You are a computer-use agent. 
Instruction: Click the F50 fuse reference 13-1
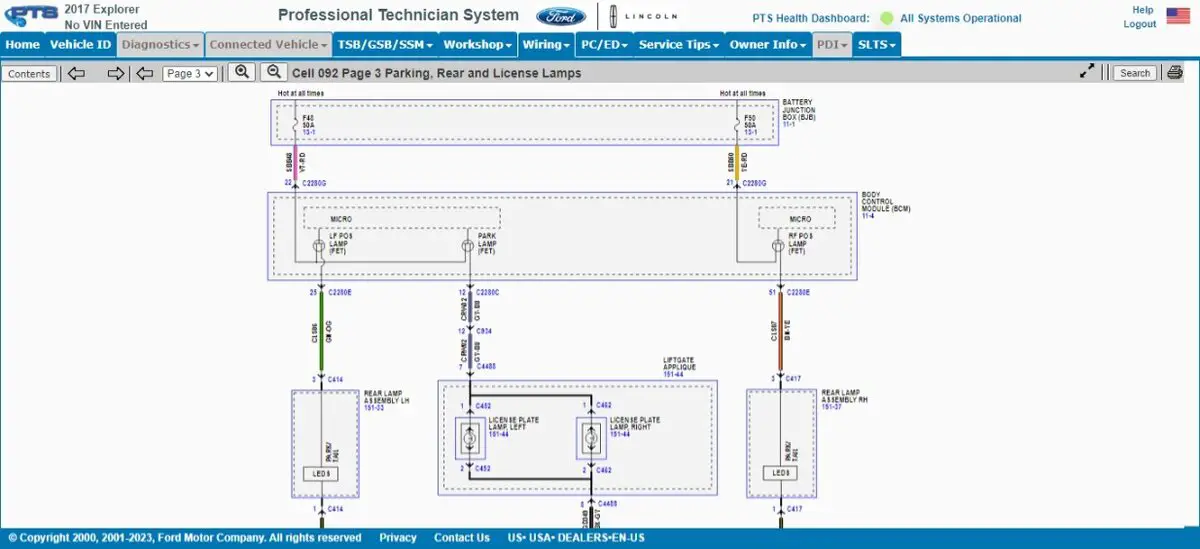750,131
